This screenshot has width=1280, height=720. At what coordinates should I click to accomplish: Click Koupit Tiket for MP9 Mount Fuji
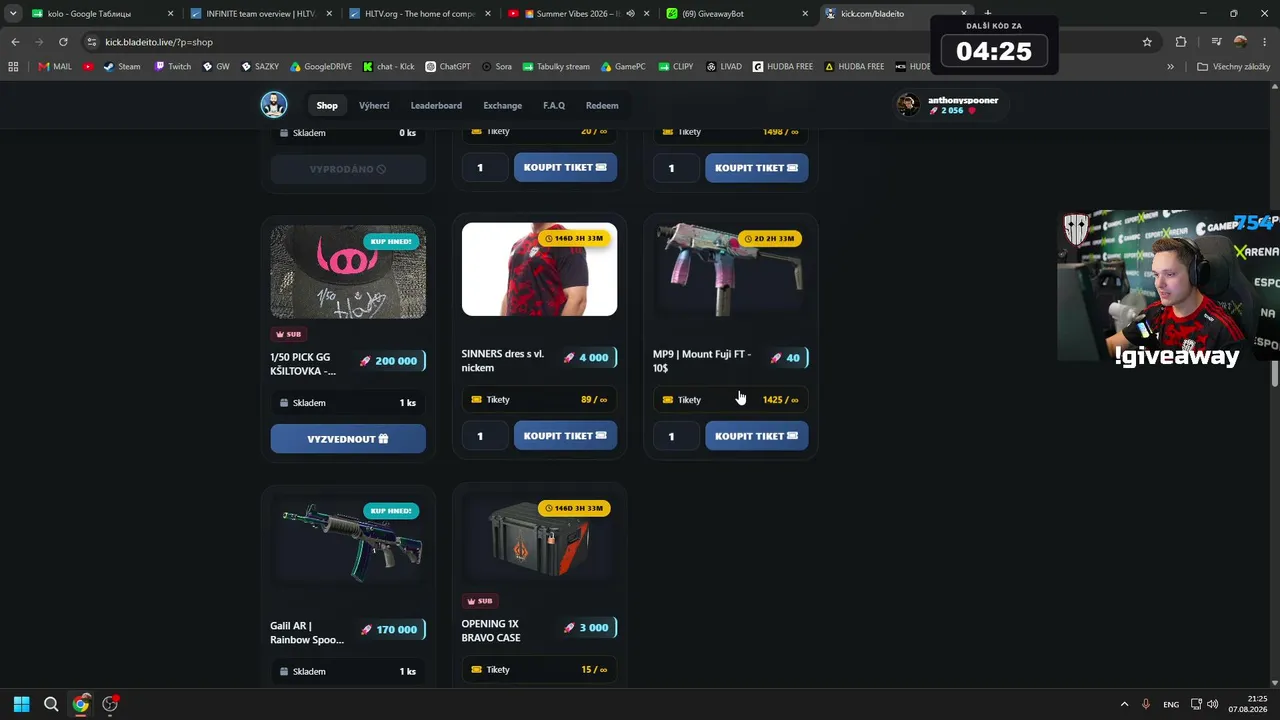[x=756, y=436]
